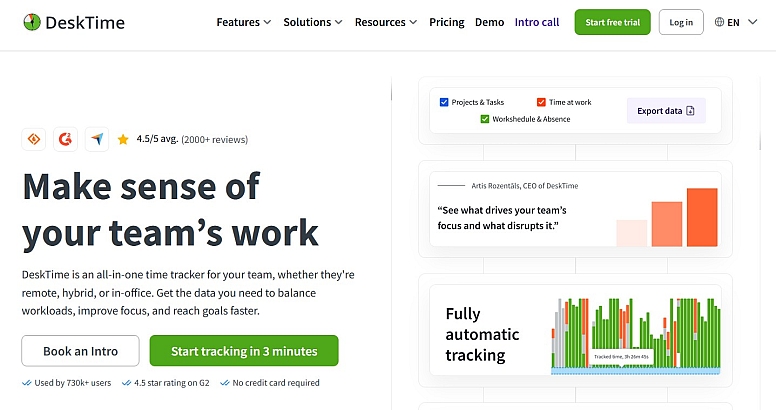Go to the Pricing page
This screenshot has height=410, width=776.
(x=446, y=22)
